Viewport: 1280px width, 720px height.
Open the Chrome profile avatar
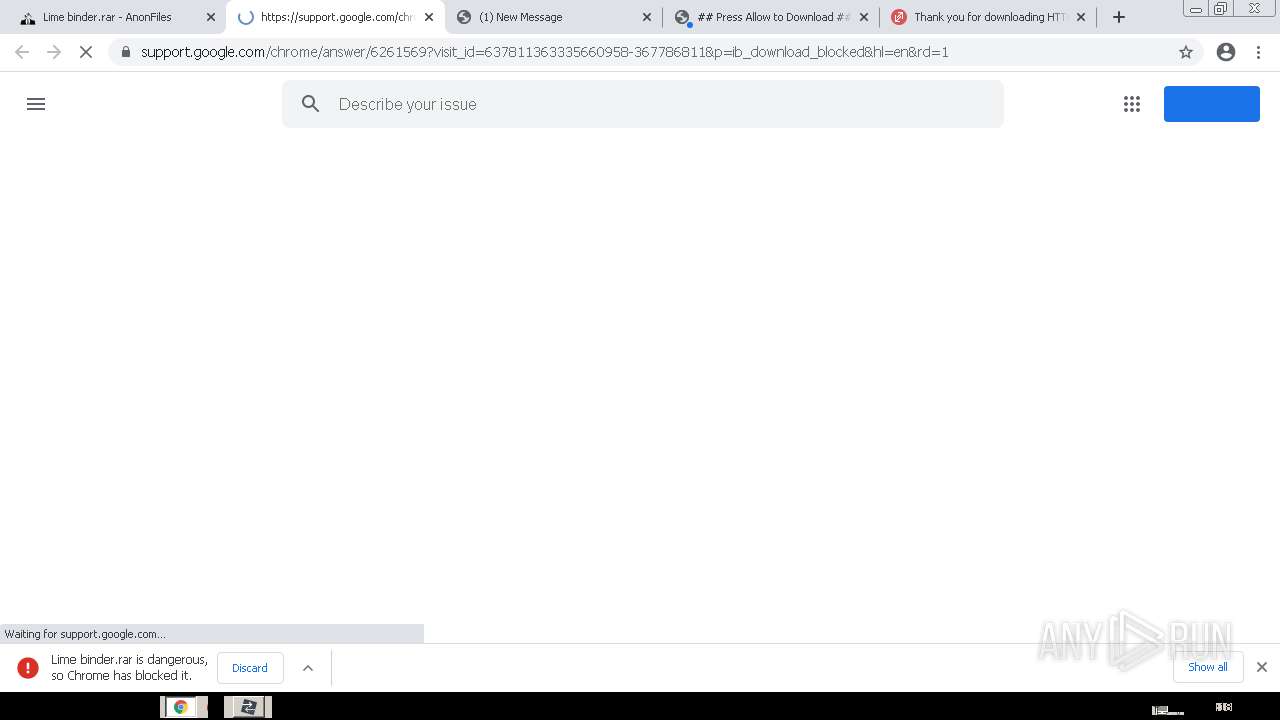(1226, 52)
